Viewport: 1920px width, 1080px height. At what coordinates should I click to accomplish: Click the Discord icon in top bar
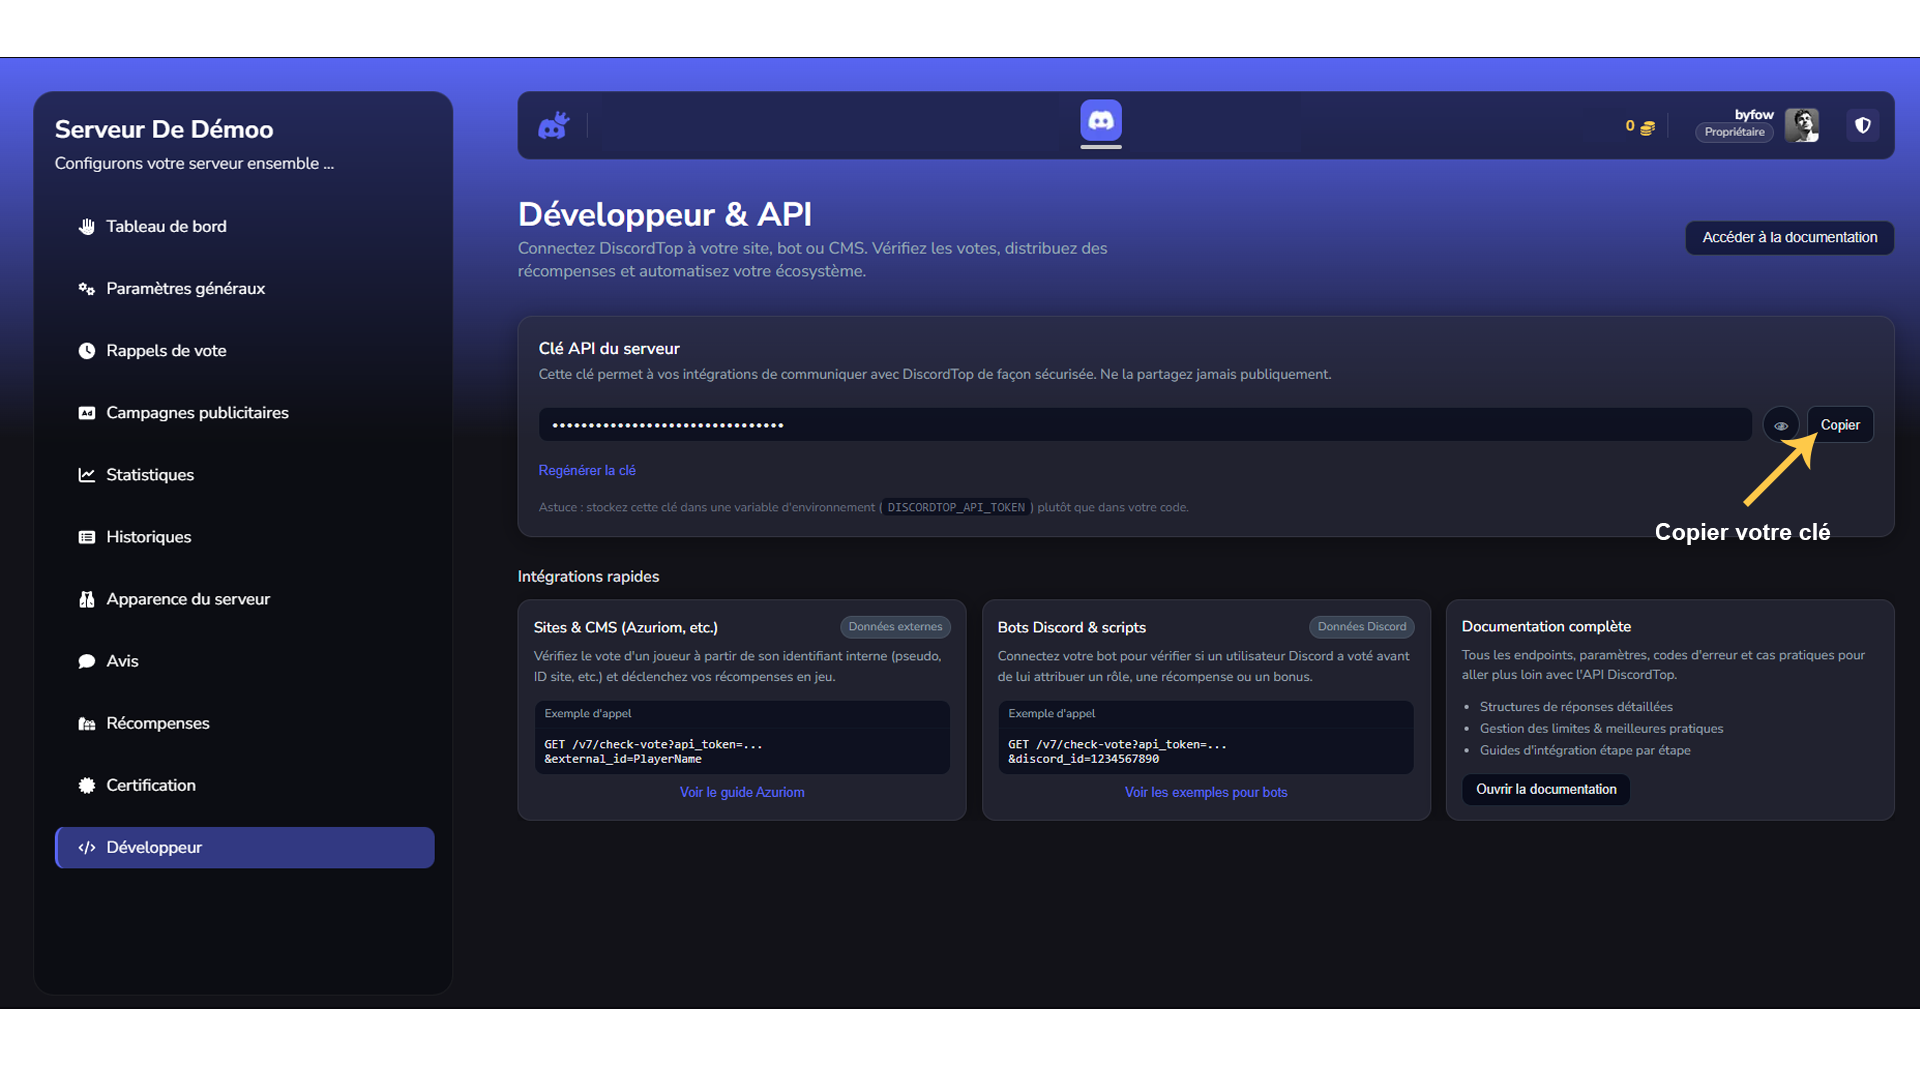1100,121
